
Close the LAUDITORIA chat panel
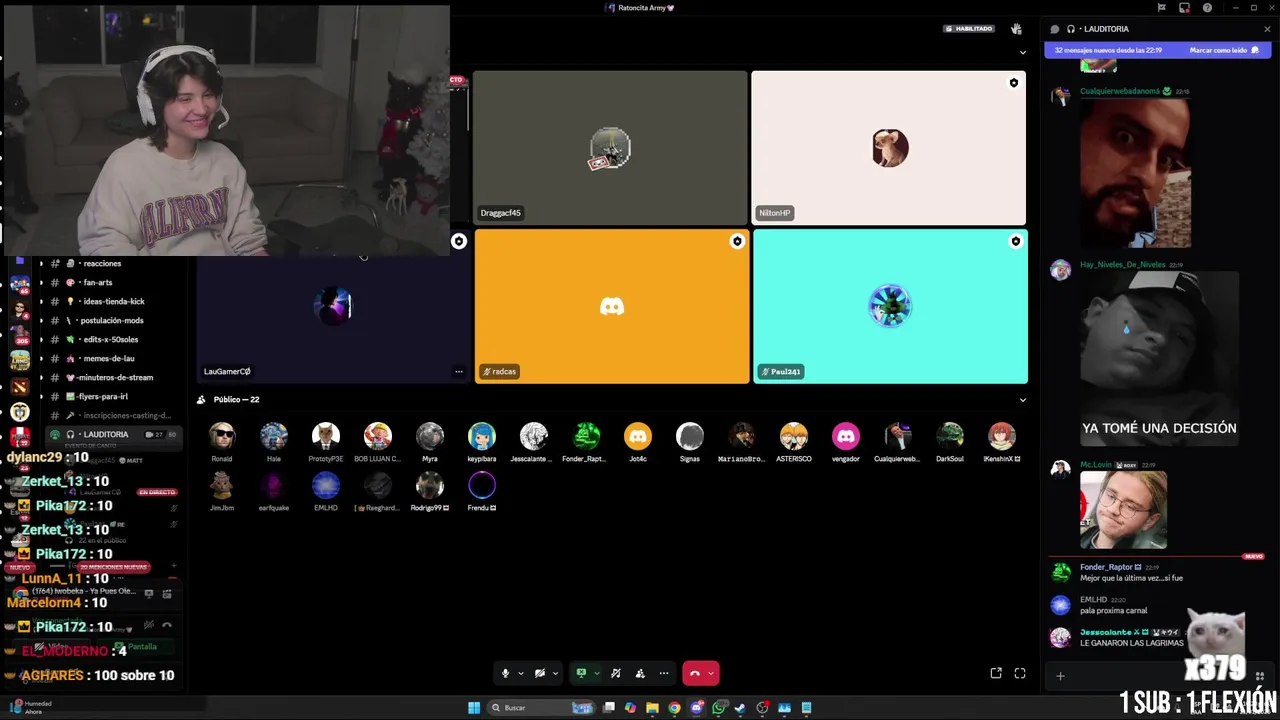[1267, 29]
